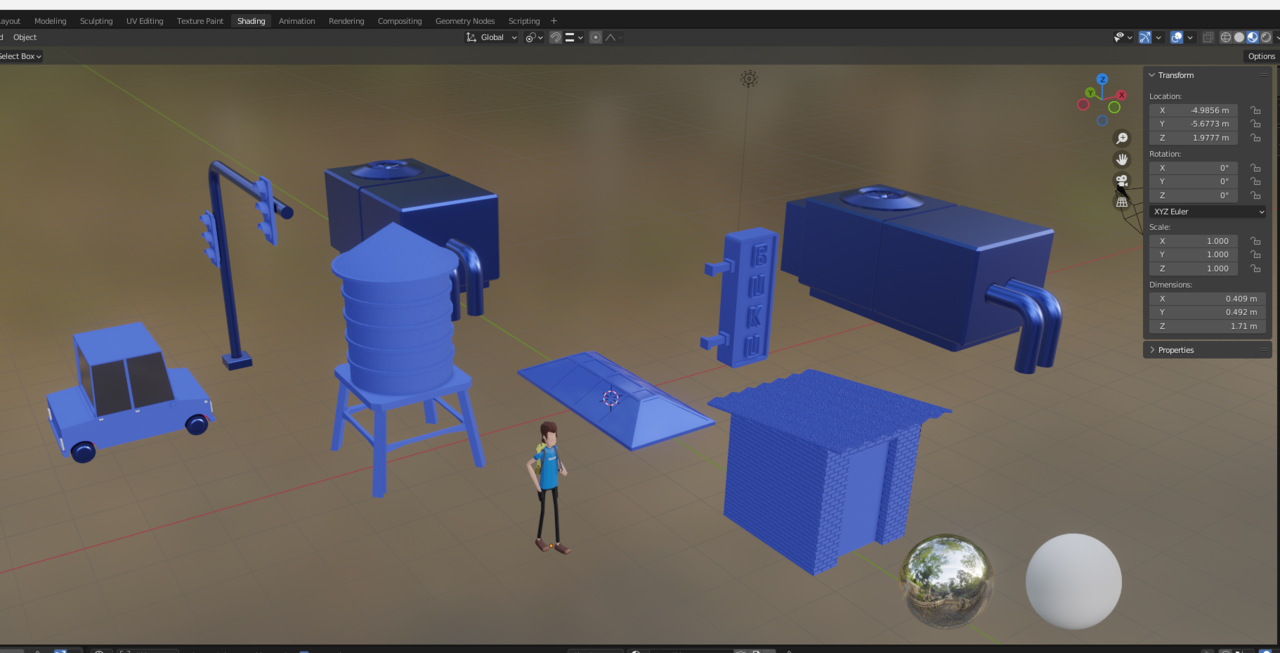Screen dimensions: 1280x653
Task: Switch to rendered viewport shading
Action: (x=1266, y=37)
